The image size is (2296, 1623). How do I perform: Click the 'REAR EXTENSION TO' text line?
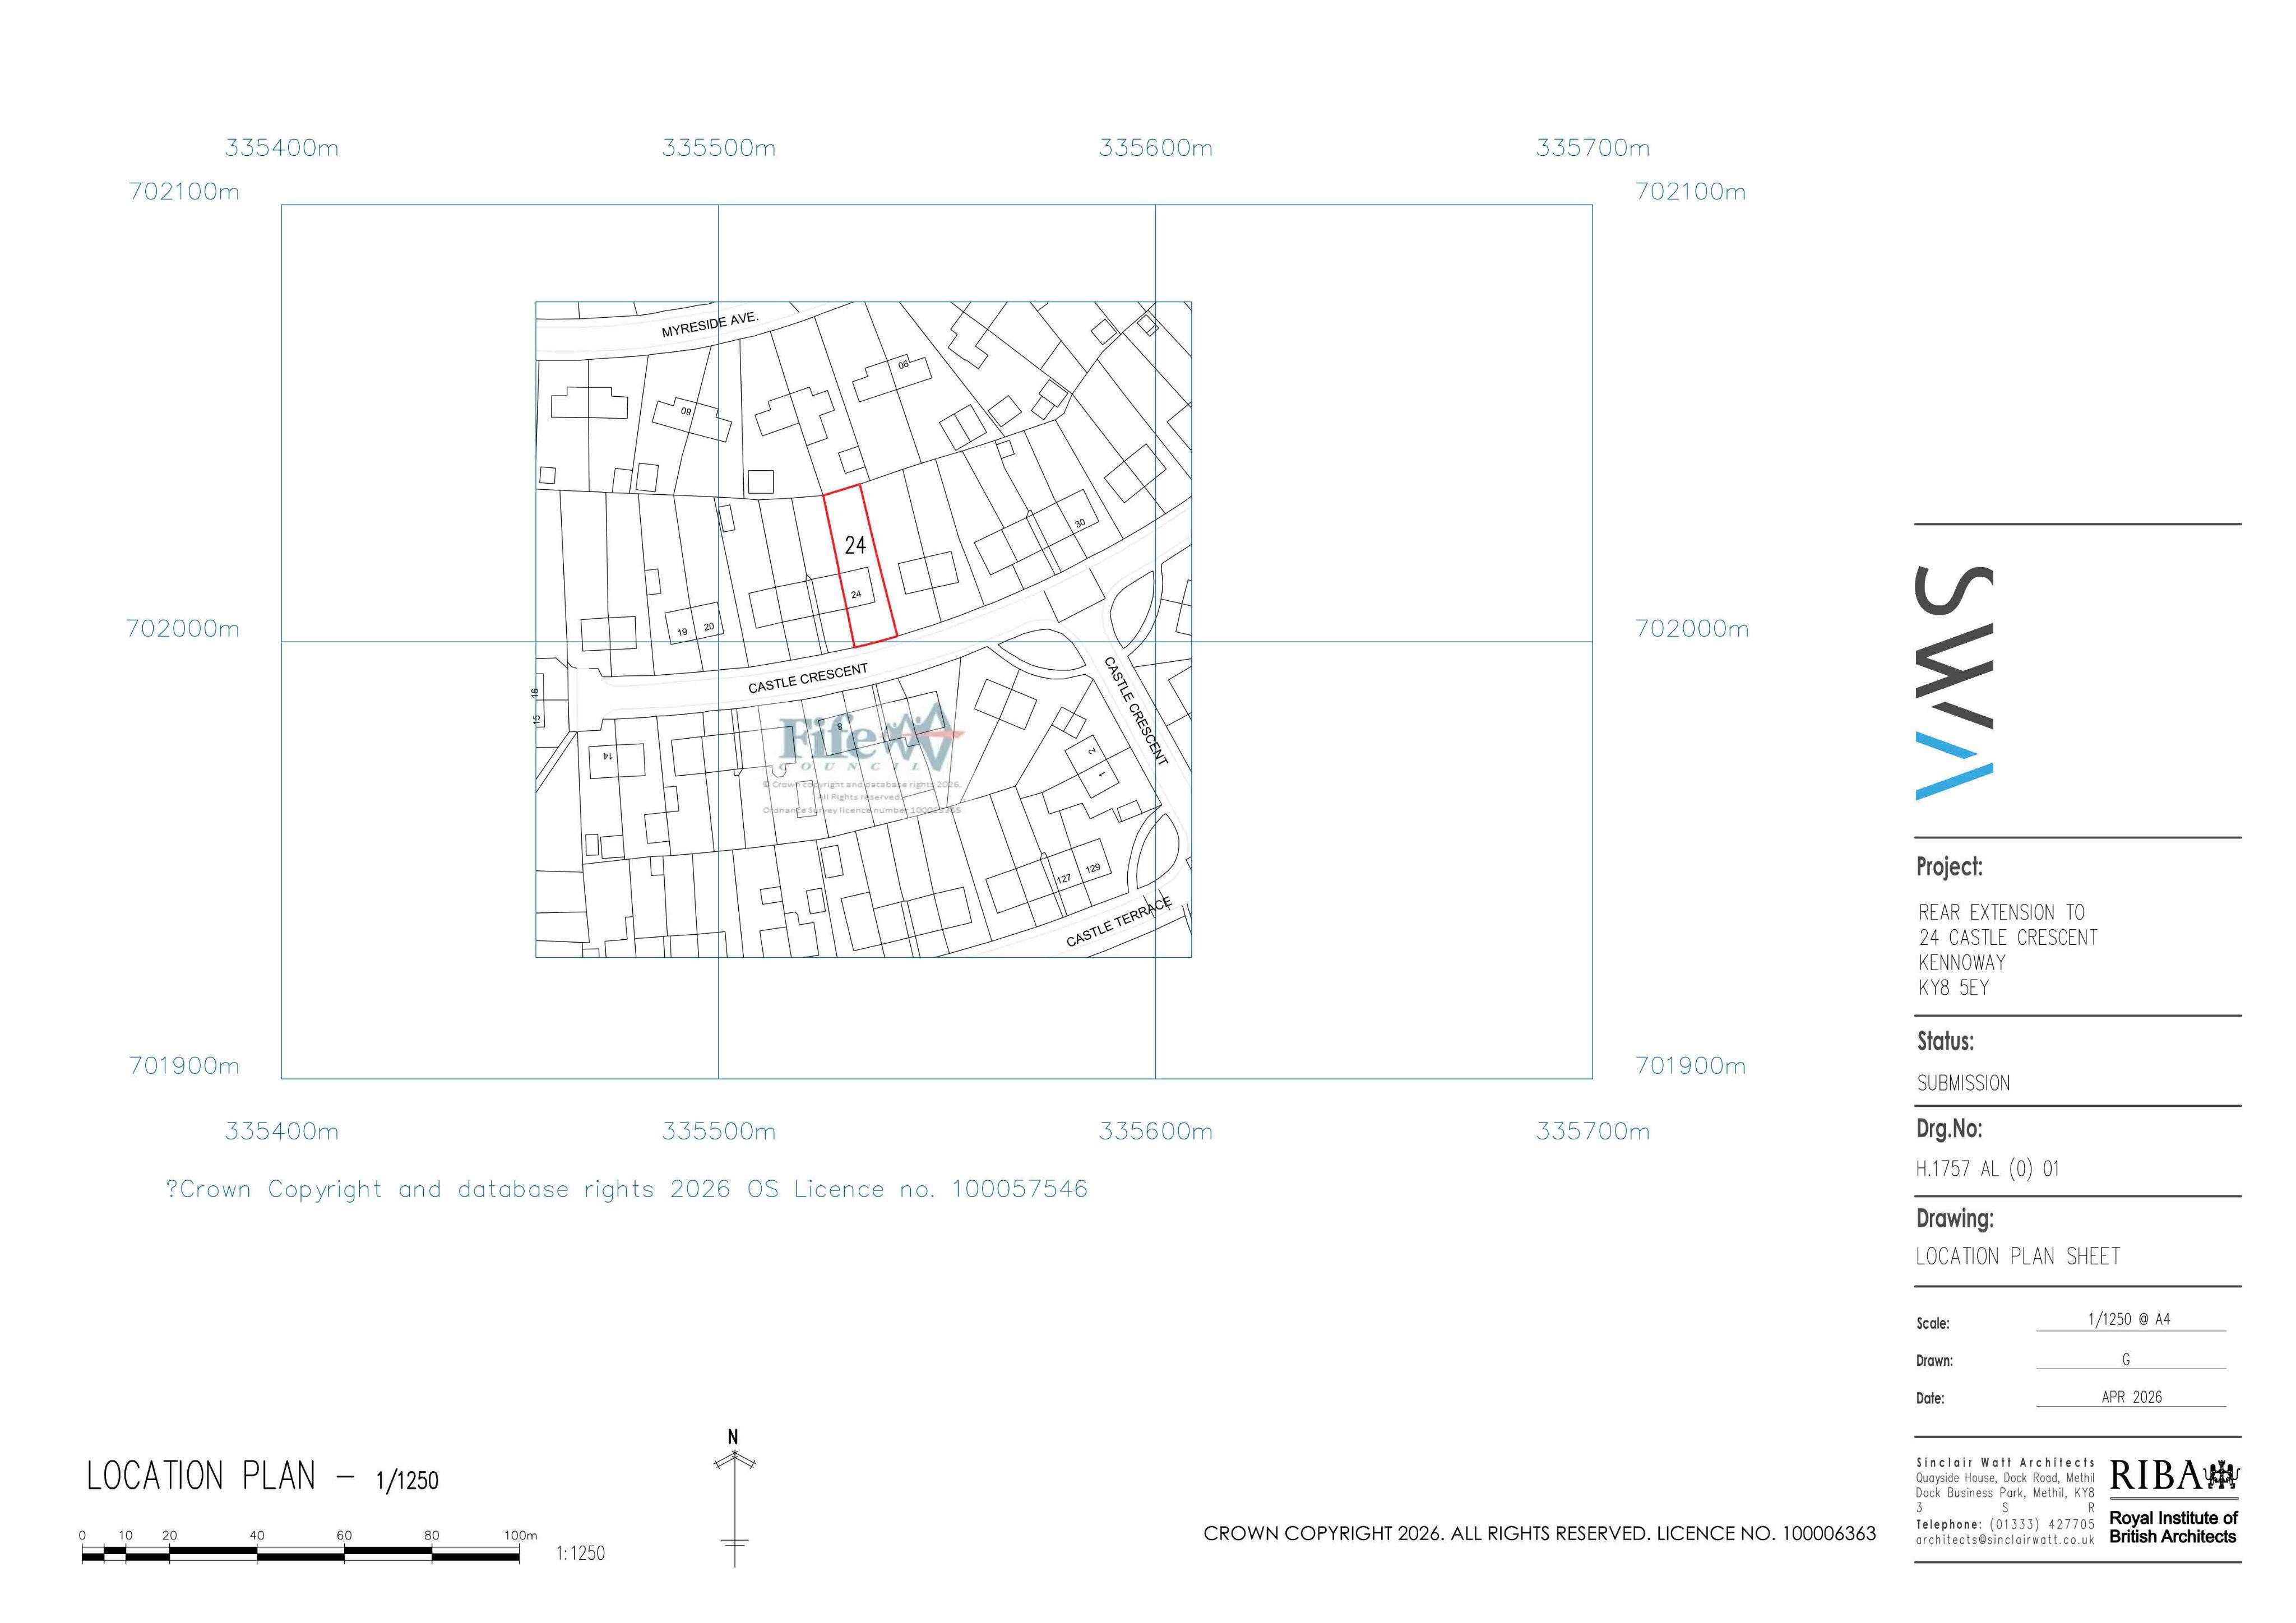point(2001,912)
